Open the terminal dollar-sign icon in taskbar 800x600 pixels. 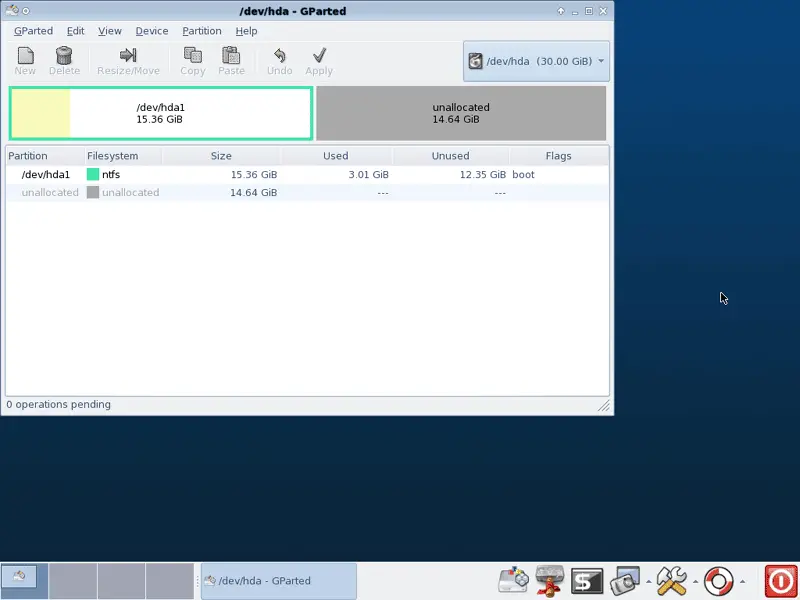pyautogui.click(x=587, y=581)
